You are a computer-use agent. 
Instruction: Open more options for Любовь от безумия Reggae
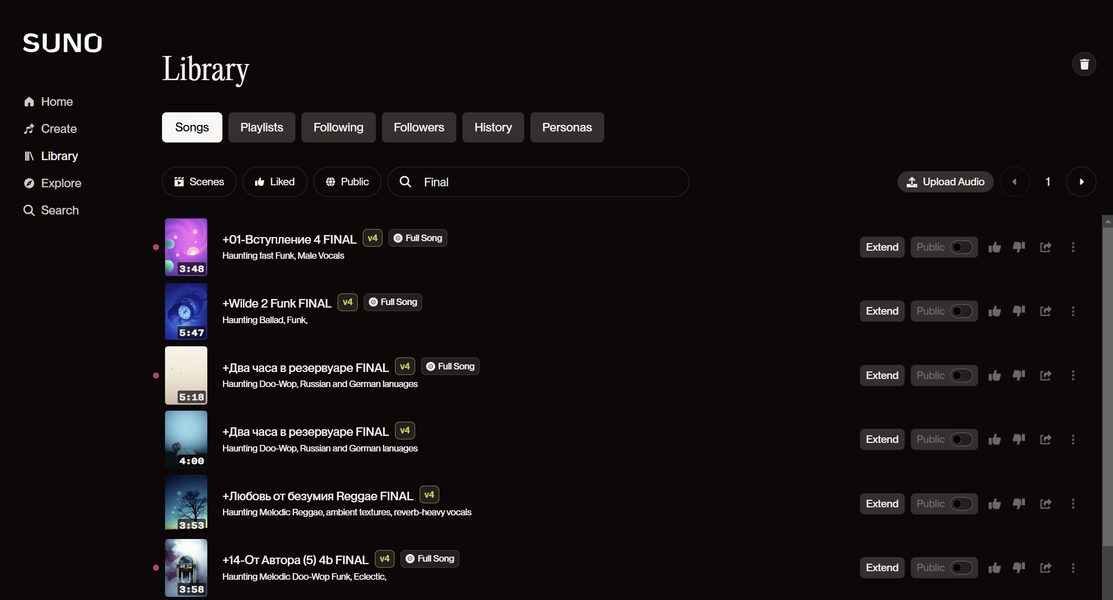point(1073,503)
